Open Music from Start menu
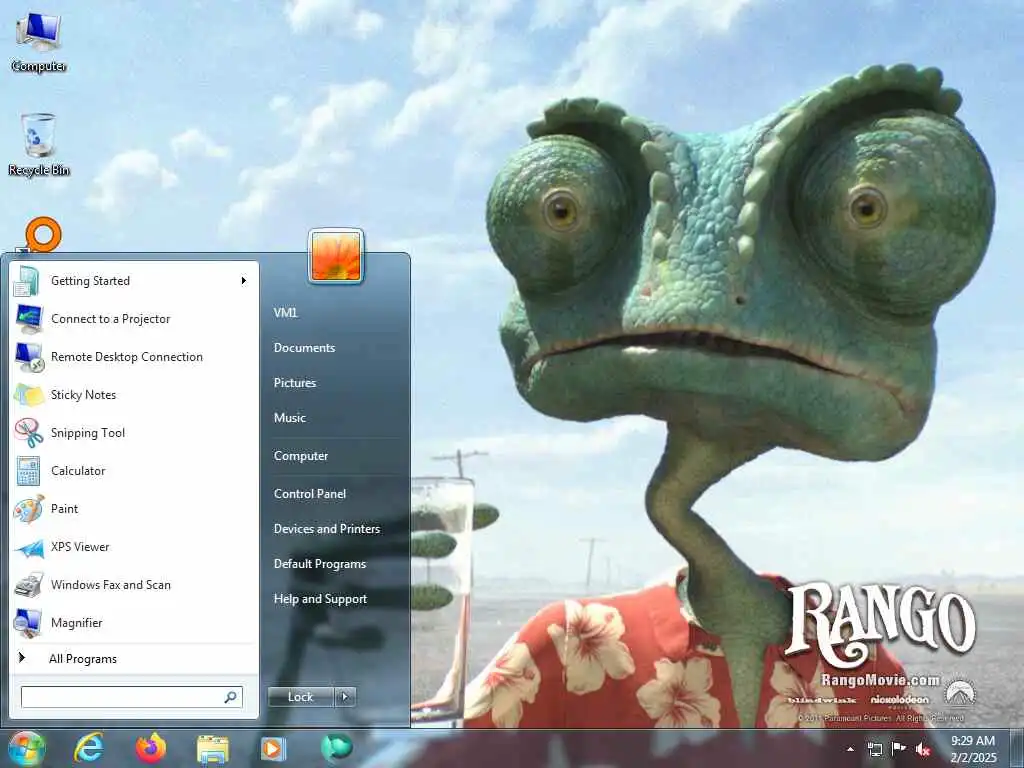1024x768 pixels. [x=289, y=418]
